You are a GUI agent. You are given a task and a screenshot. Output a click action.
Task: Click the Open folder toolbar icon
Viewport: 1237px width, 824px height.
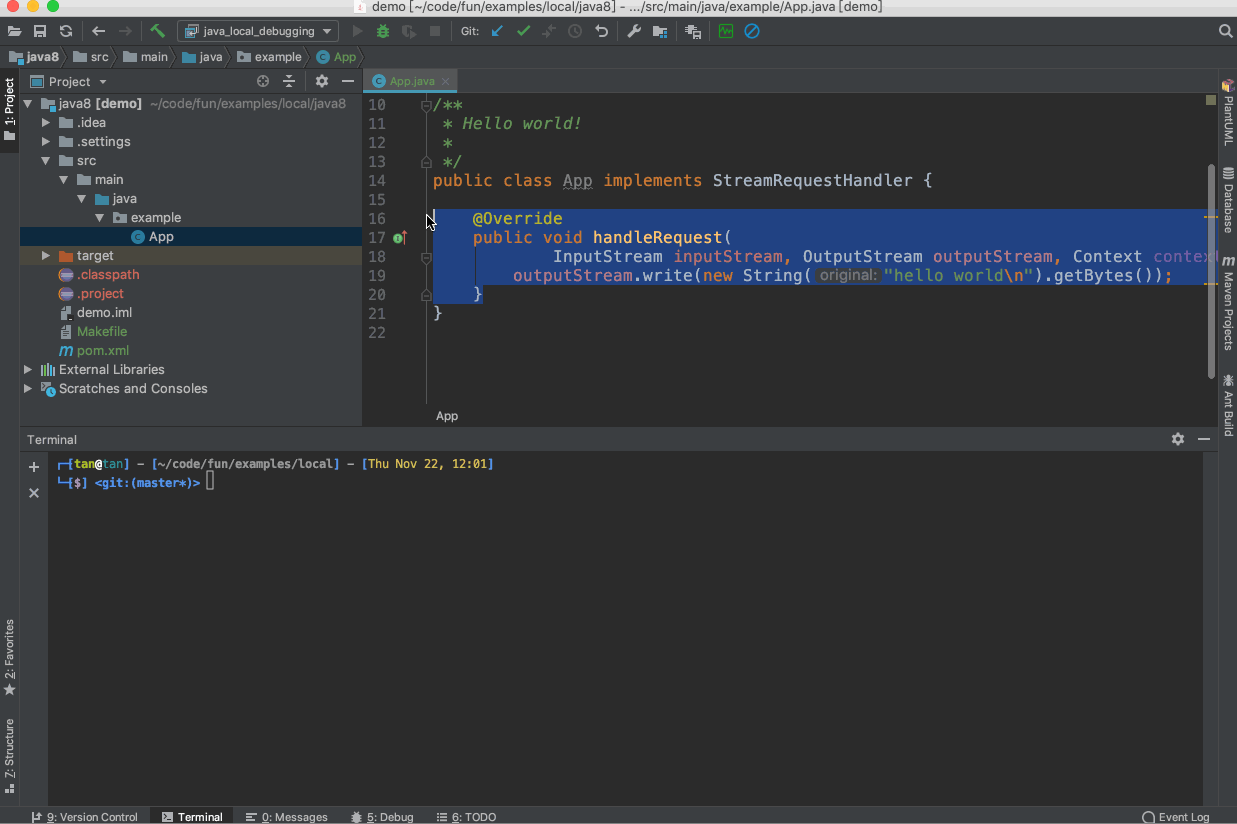point(14,31)
